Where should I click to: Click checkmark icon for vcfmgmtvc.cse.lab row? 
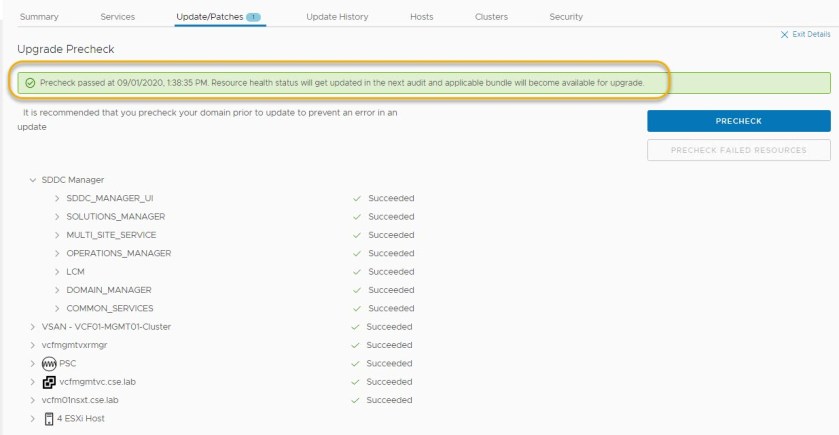[x=355, y=382]
